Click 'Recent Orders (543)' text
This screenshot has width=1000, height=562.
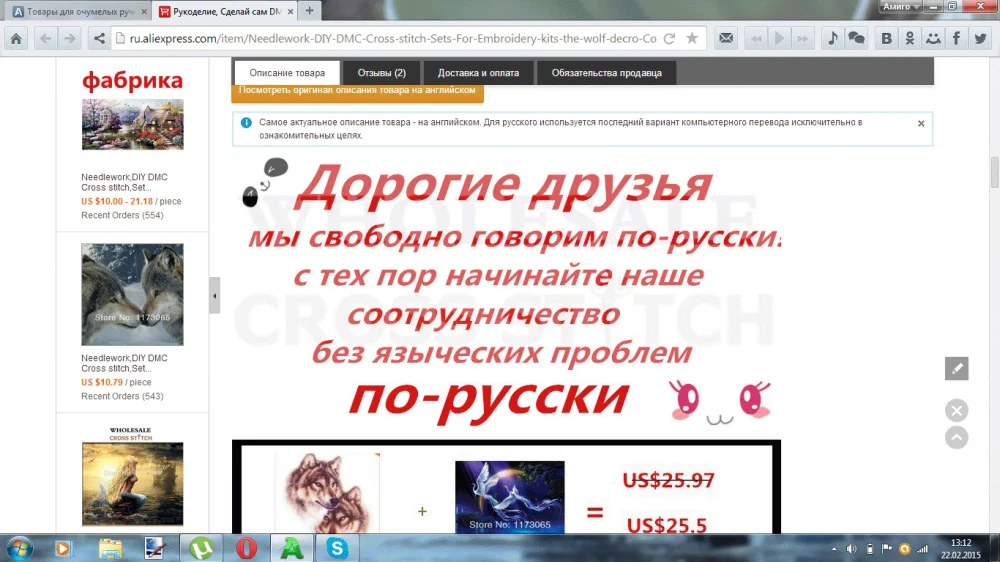point(122,396)
